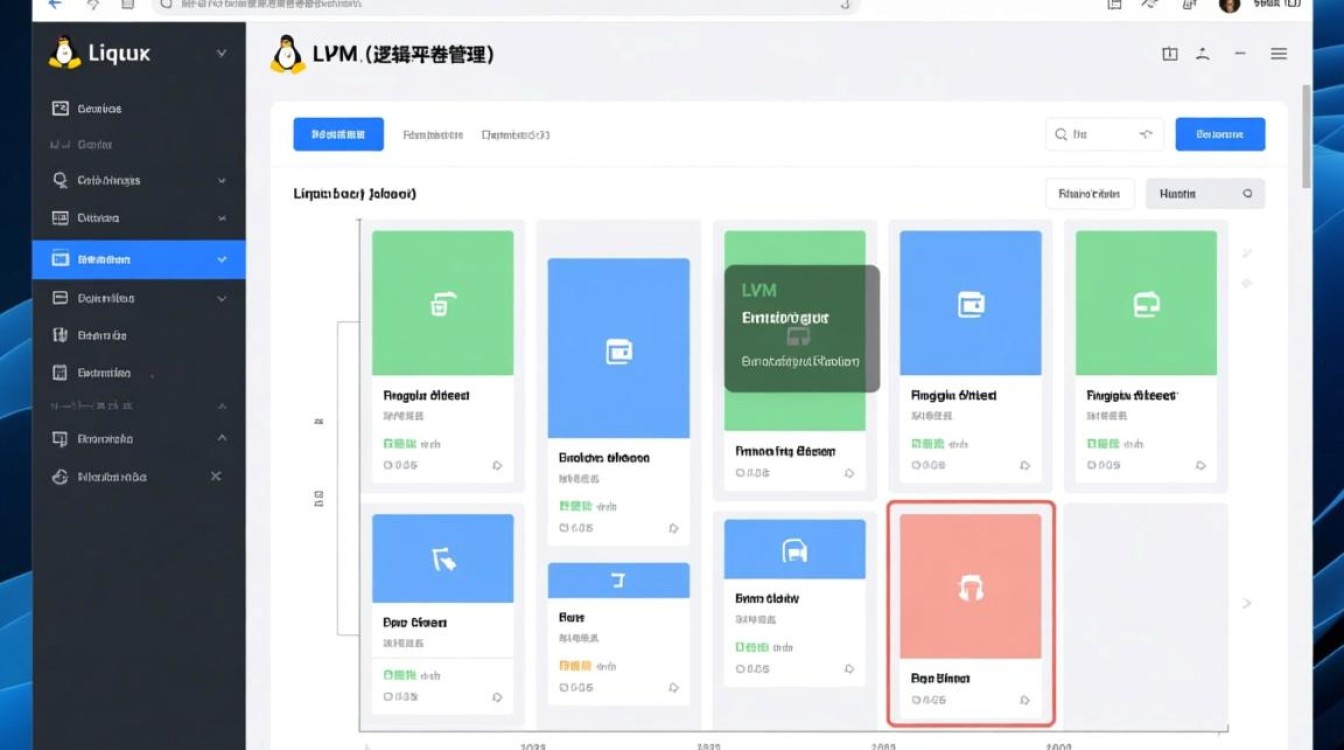The image size is (1344, 750).
Task: Open the hamburger menu in the page header
Action: 1278,54
